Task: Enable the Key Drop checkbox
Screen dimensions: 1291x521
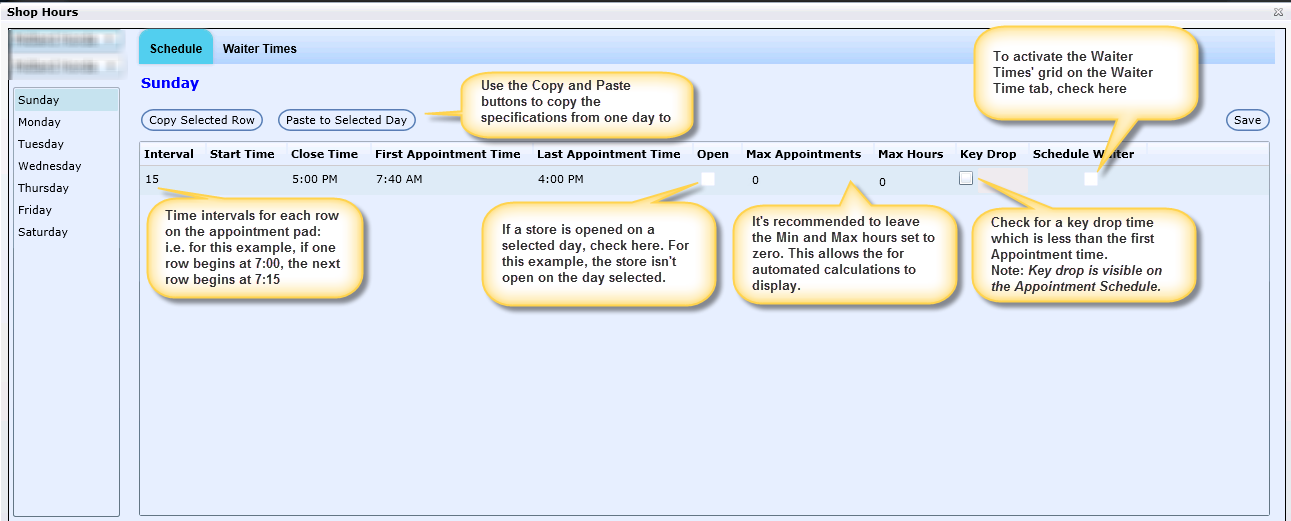Action: pyautogui.click(x=966, y=178)
